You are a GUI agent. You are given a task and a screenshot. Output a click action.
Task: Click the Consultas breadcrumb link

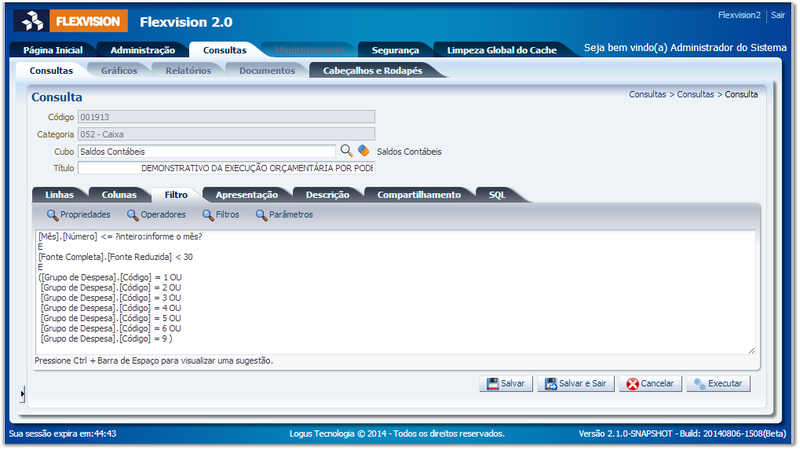(x=648, y=94)
